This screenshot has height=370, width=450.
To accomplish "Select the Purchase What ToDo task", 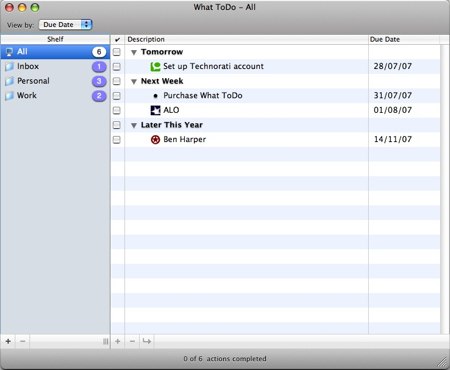I will point(203,96).
